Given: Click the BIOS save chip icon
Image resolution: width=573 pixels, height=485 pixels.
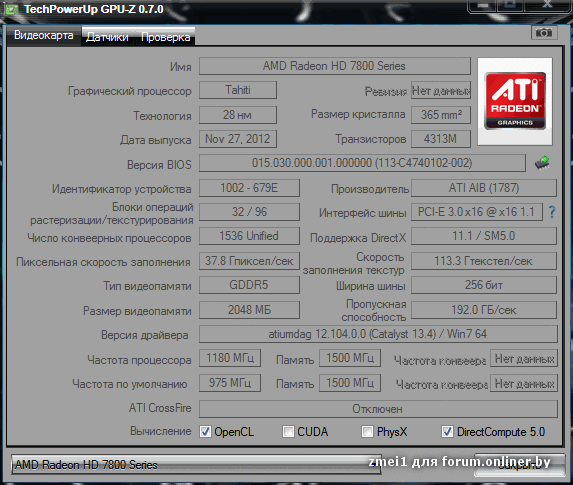Looking at the screenshot, I should click(542, 163).
